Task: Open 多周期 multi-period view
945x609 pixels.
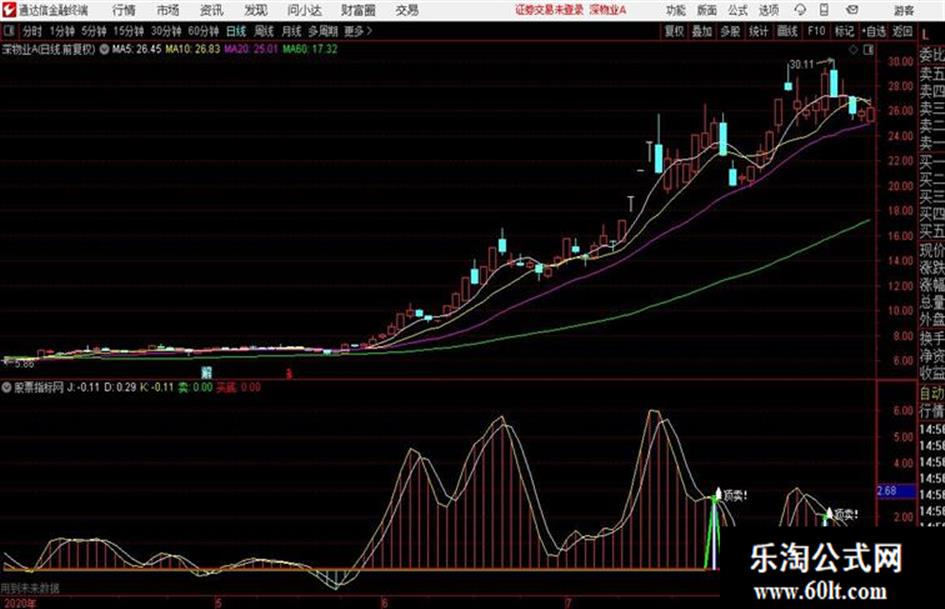Action: pyautogui.click(x=323, y=31)
